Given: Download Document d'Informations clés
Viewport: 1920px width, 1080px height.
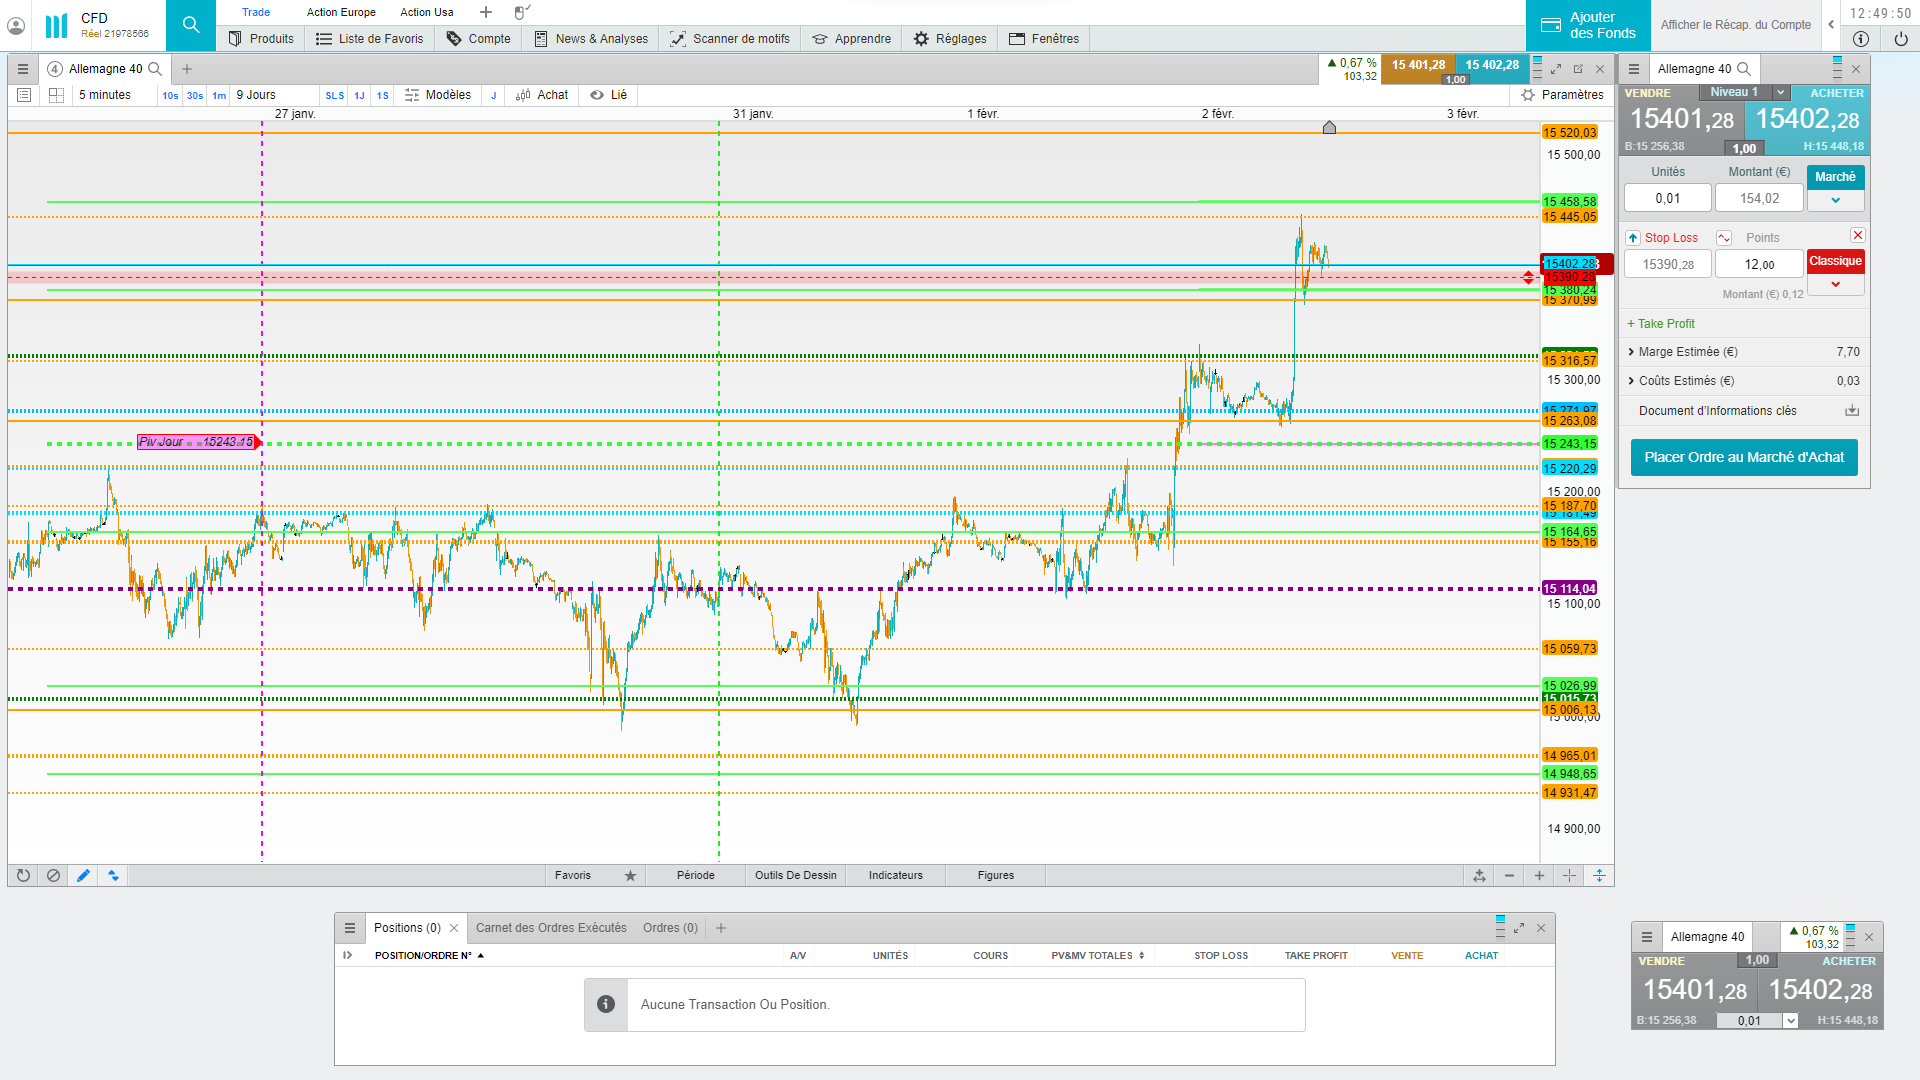Looking at the screenshot, I should tap(1852, 410).
